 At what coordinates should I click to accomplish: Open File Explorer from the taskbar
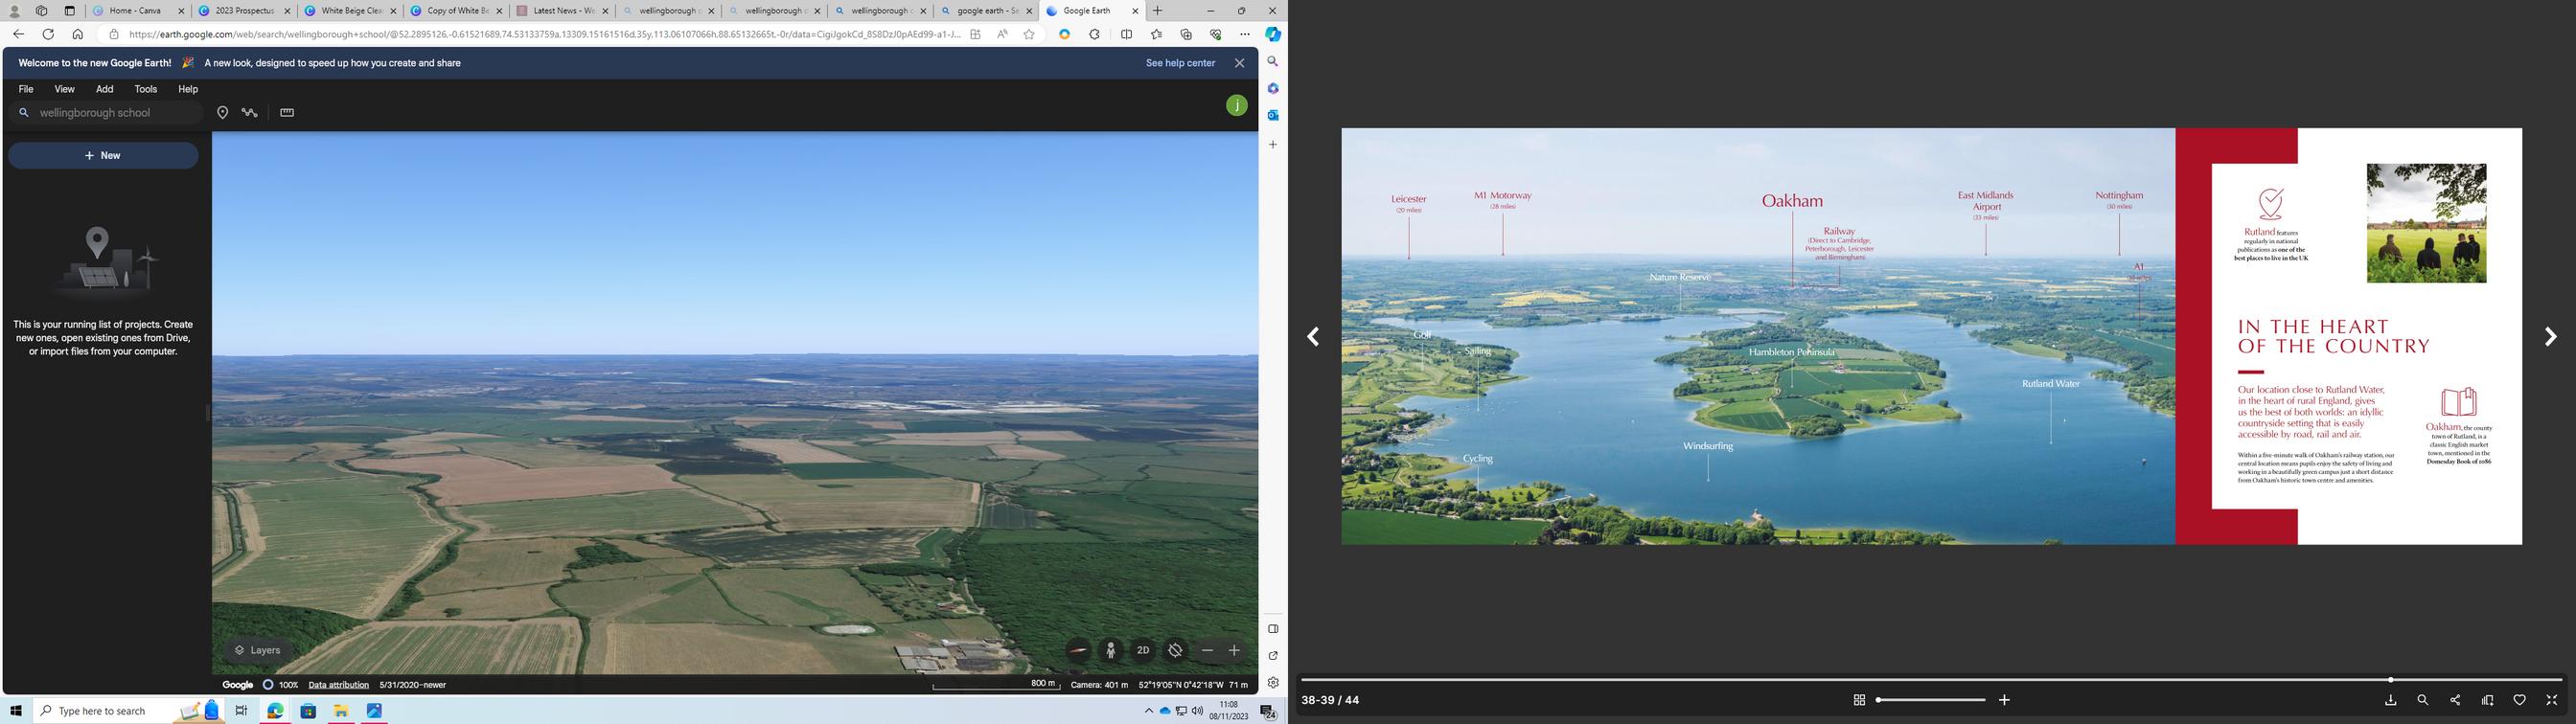click(341, 711)
